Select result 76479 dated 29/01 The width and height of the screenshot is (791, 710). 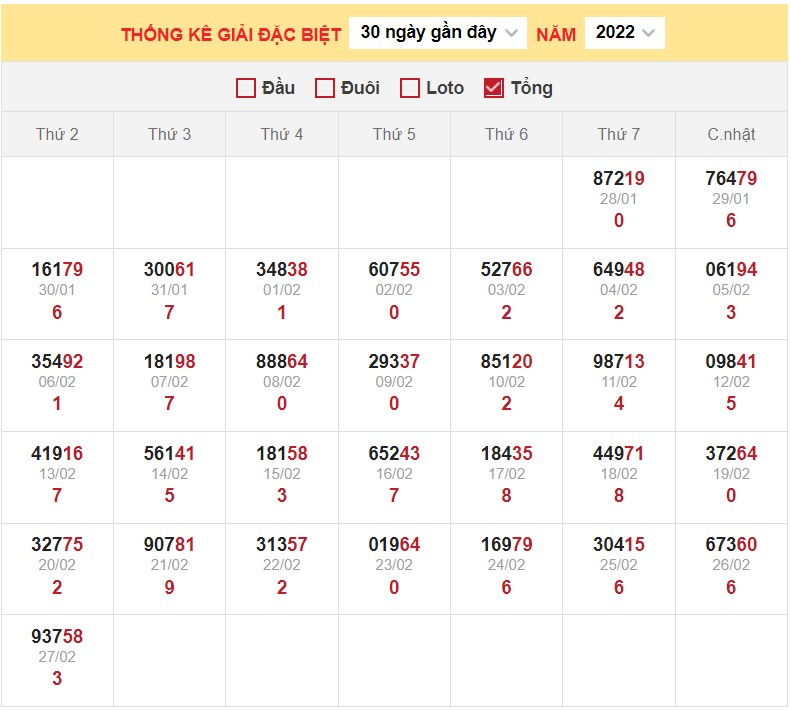point(731,179)
